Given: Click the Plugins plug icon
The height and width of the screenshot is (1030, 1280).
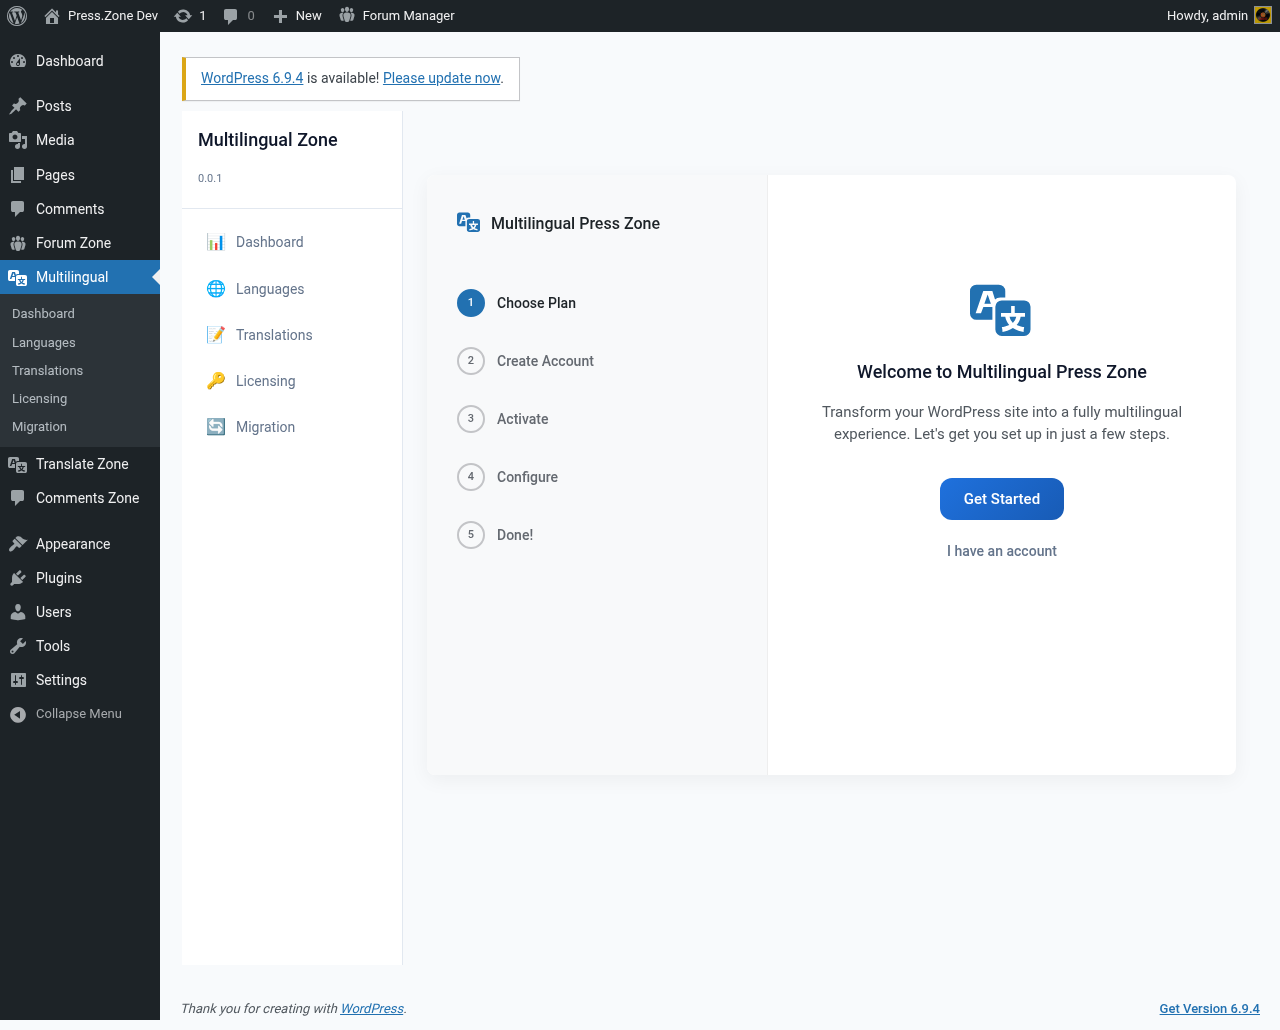Looking at the screenshot, I should 18,578.
